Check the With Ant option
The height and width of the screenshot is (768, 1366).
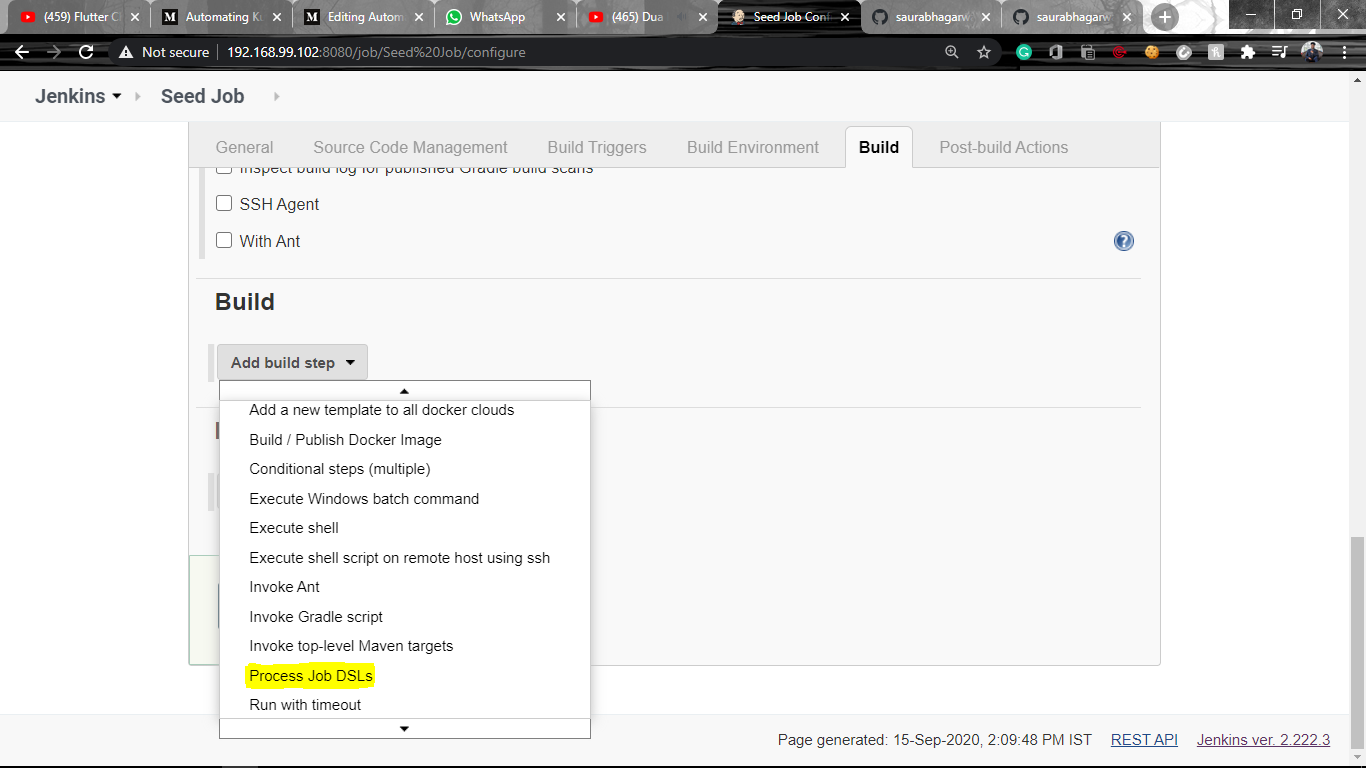(x=224, y=241)
